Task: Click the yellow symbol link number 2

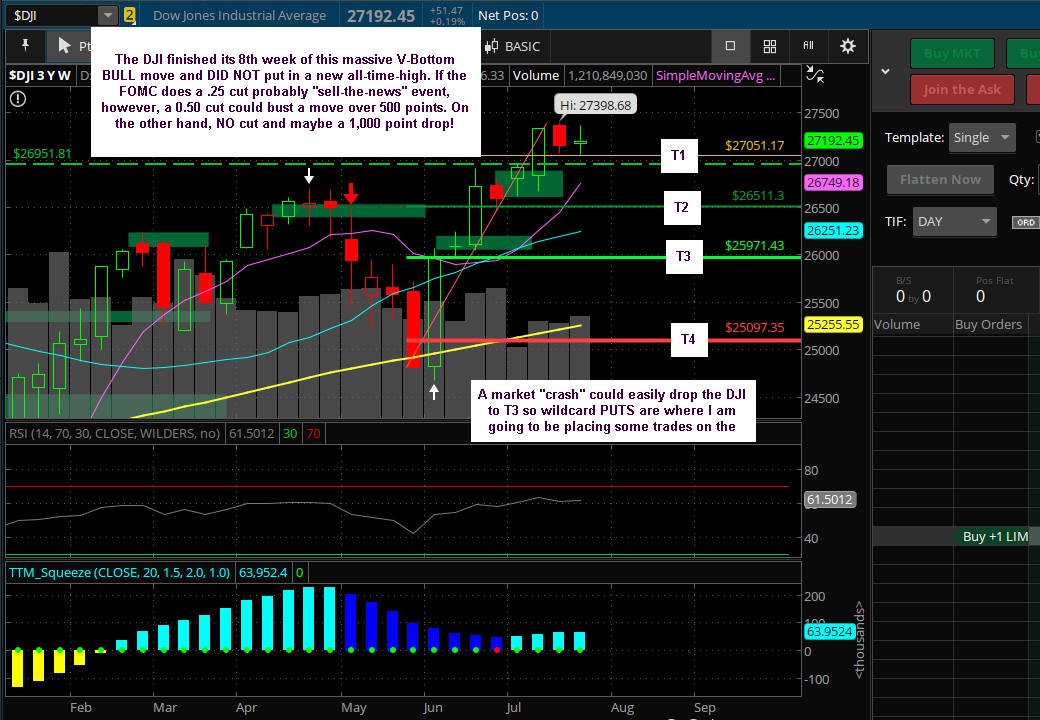Action: coord(129,15)
